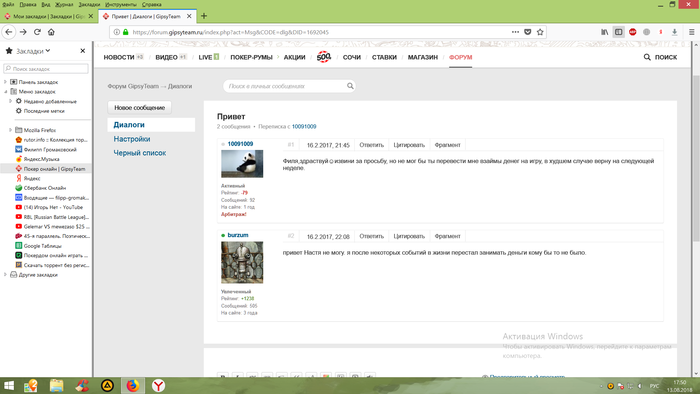The height and width of the screenshot is (394, 700).
Task: Click burzum username link
Action: (x=238, y=235)
